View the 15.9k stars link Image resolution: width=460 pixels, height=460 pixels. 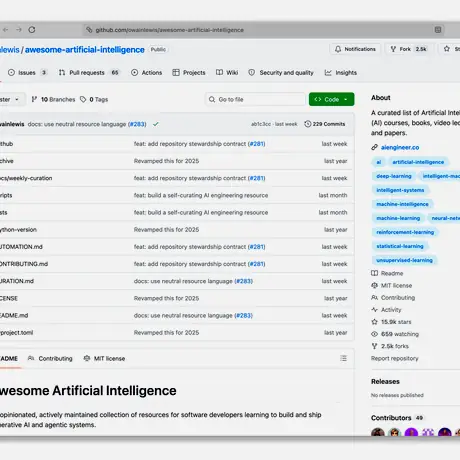[391, 322]
